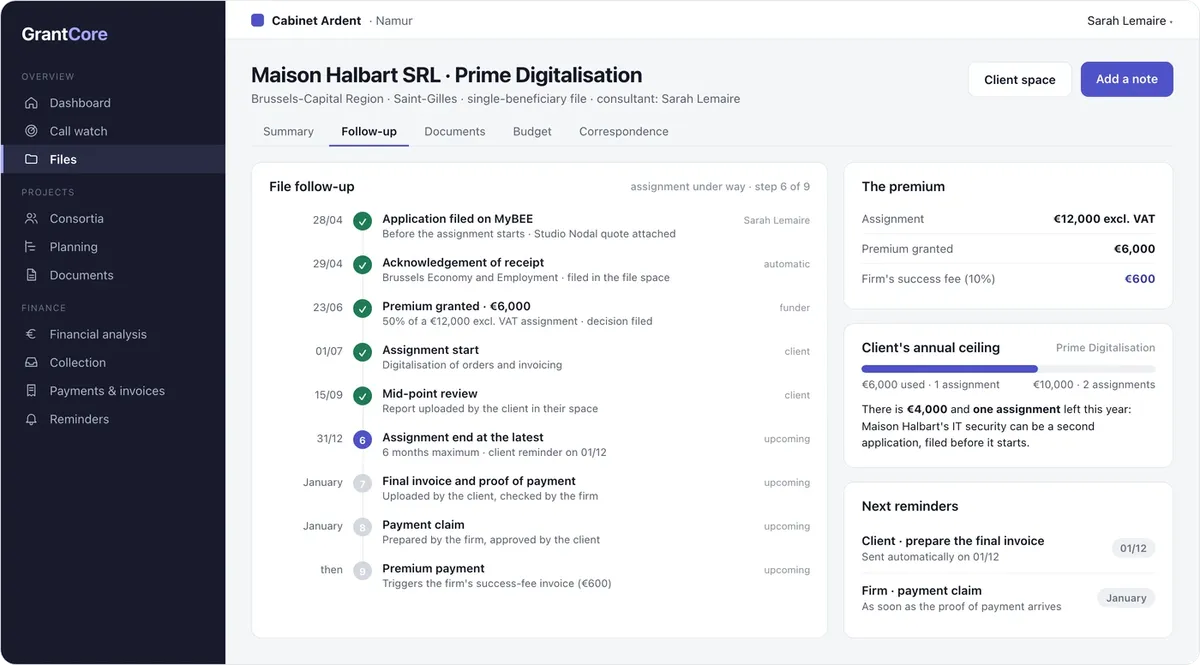Viewport: 1200px width, 665px height.
Task: Click the euro icon for Financial analysis
Action: (31, 334)
